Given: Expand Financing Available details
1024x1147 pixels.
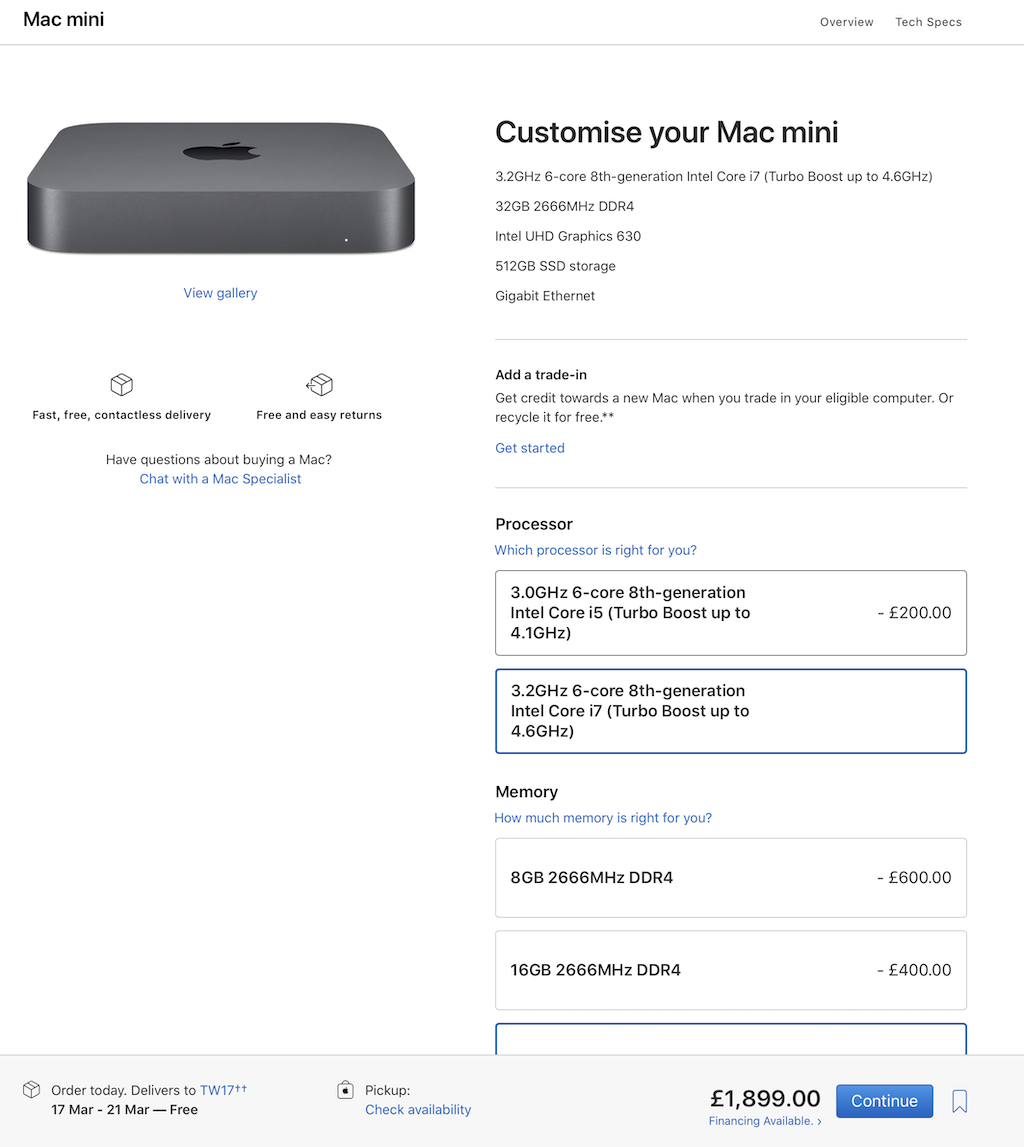Looking at the screenshot, I should pyautogui.click(x=765, y=1121).
